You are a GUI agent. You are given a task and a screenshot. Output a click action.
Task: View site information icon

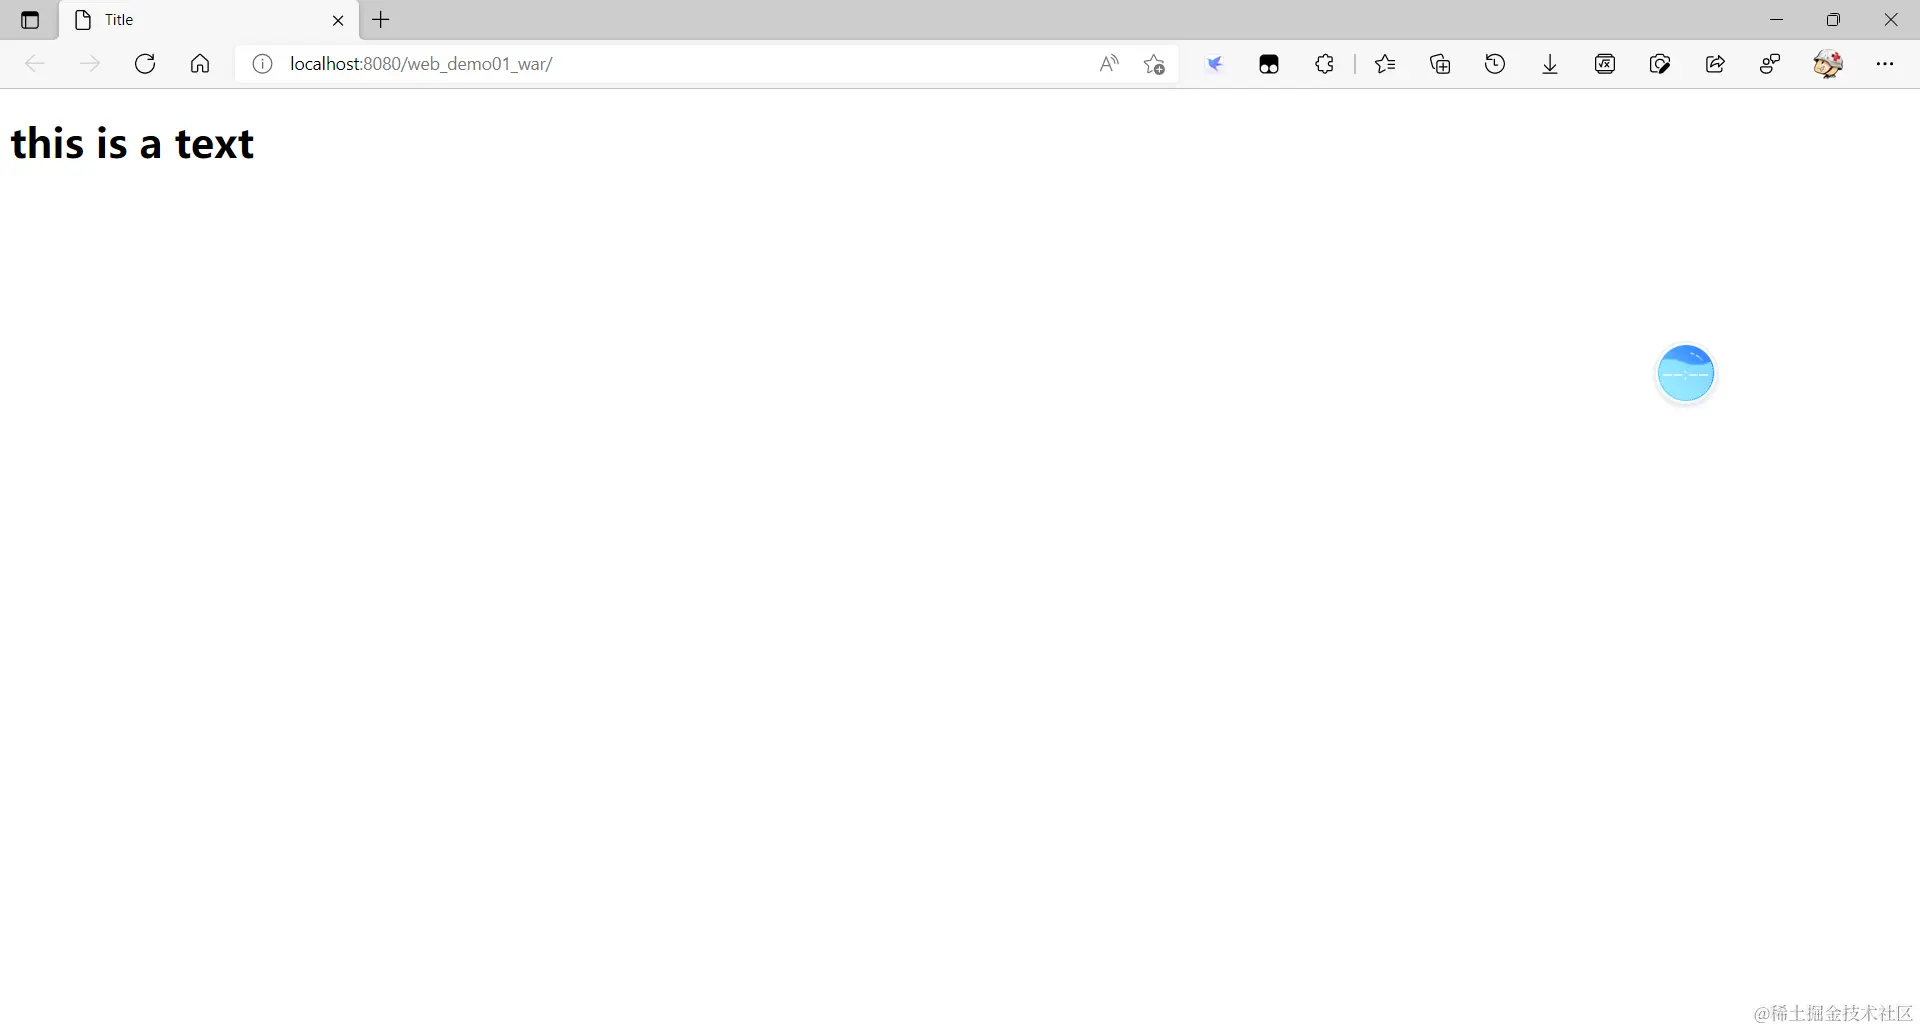(262, 64)
